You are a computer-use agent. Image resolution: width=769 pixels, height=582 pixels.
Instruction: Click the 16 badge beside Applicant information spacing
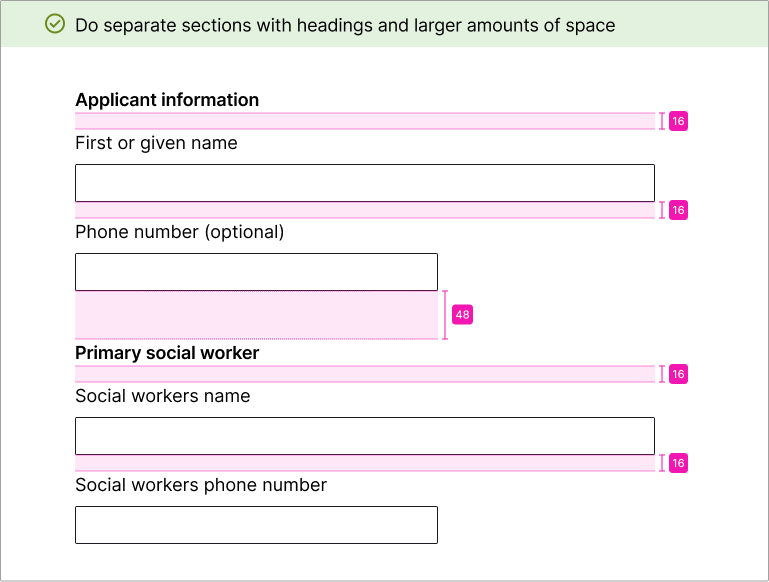[678, 121]
